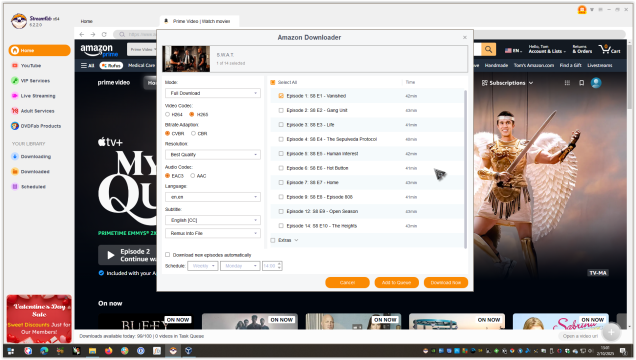Viewport: 636px width, 360px height.
Task: Select the H264 video codec radio
Action: click(168, 114)
